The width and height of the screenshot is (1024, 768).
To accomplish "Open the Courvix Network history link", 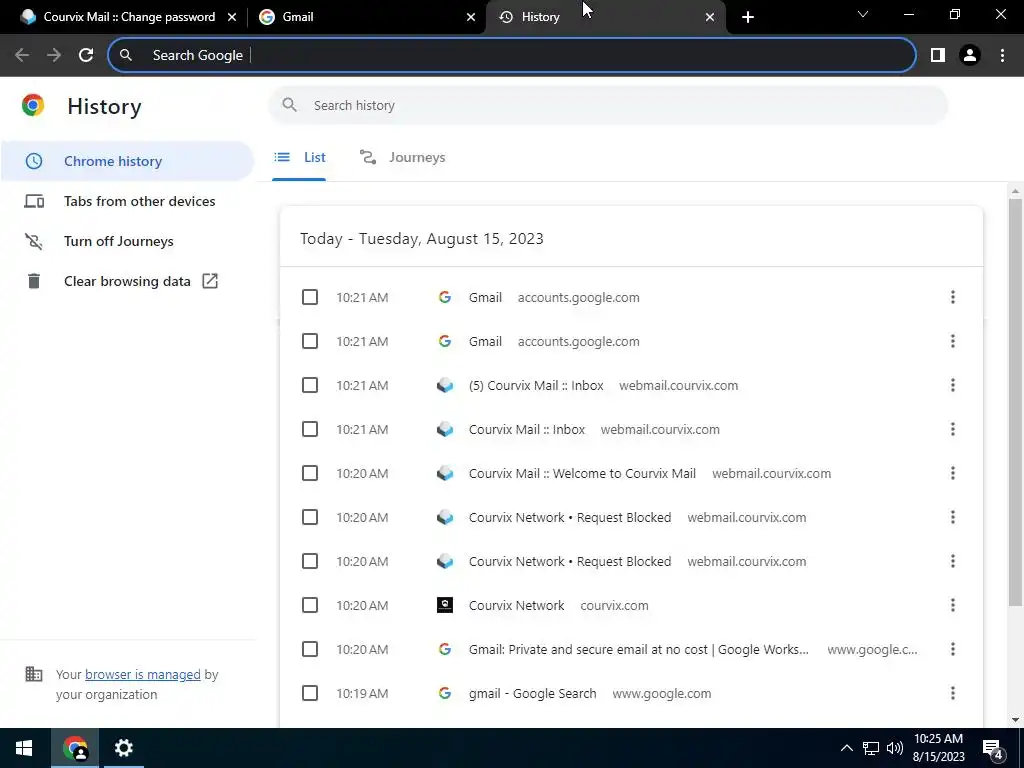I will point(517,605).
